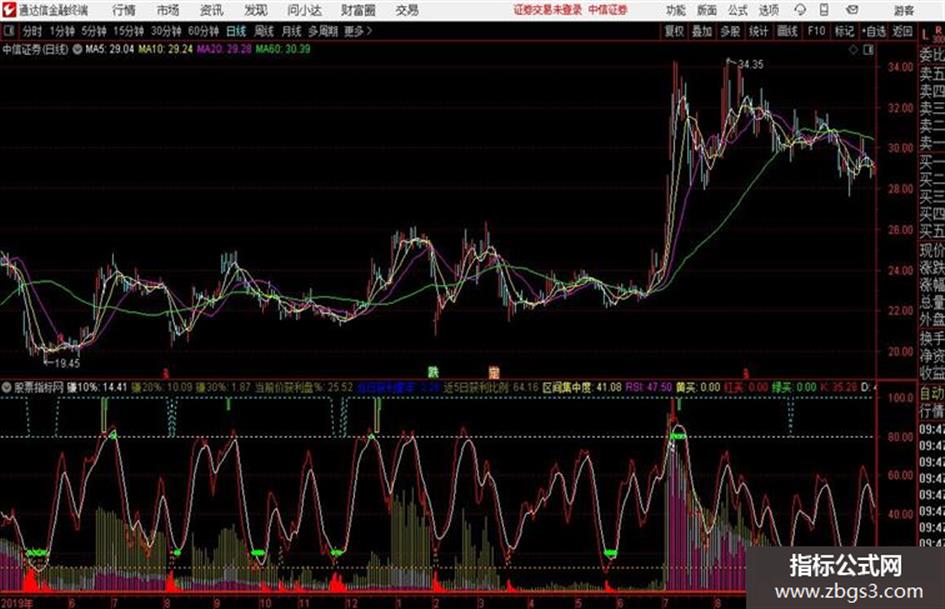Click the 叠加 overlay toolbar button
The height and width of the screenshot is (609, 945).
pyautogui.click(x=702, y=31)
